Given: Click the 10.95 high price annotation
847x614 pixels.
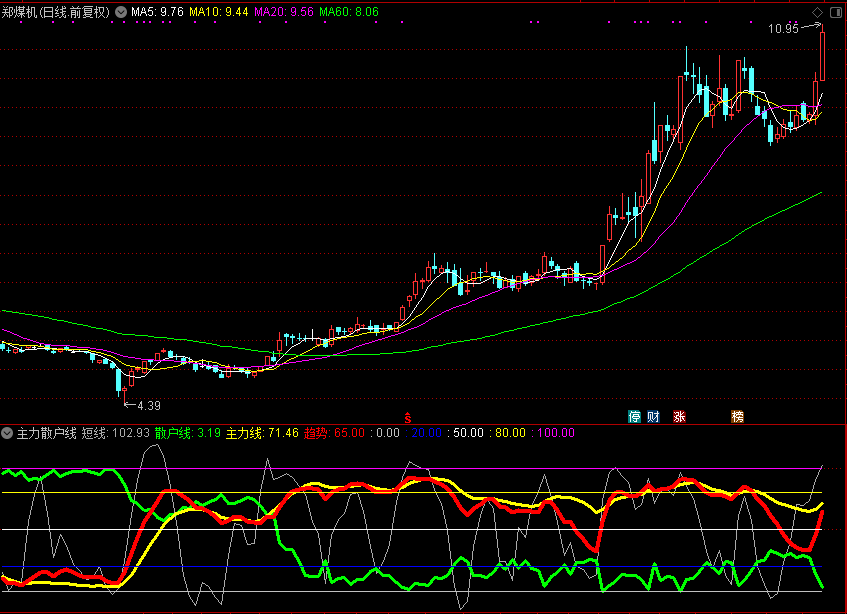Looking at the screenshot, I should (x=783, y=29).
